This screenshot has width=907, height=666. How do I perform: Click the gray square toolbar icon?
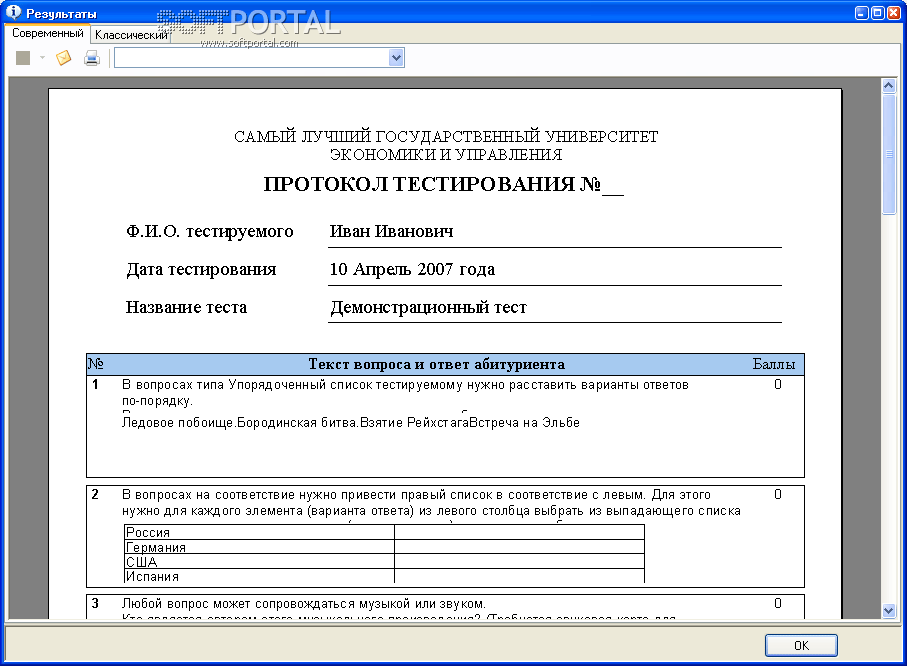[x=23, y=58]
